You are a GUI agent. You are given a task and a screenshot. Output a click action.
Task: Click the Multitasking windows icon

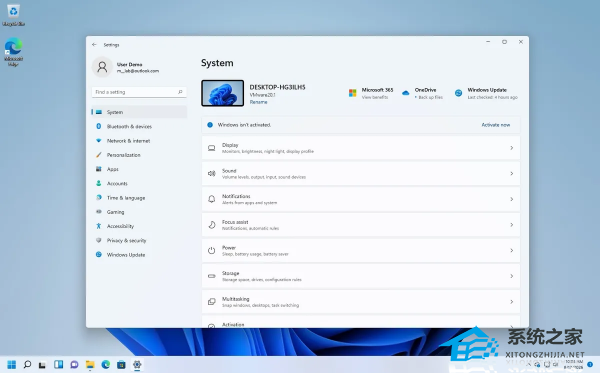click(212, 302)
